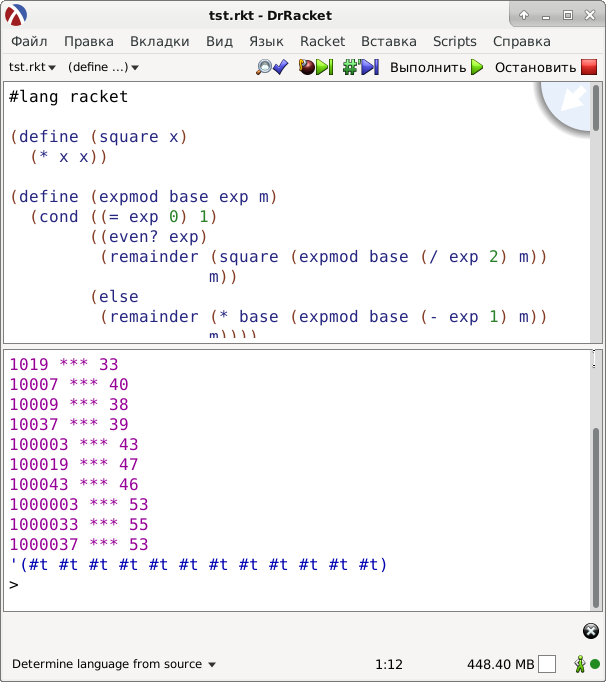Open the Справка menu
This screenshot has width=606, height=682.
(x=522, y=41)
